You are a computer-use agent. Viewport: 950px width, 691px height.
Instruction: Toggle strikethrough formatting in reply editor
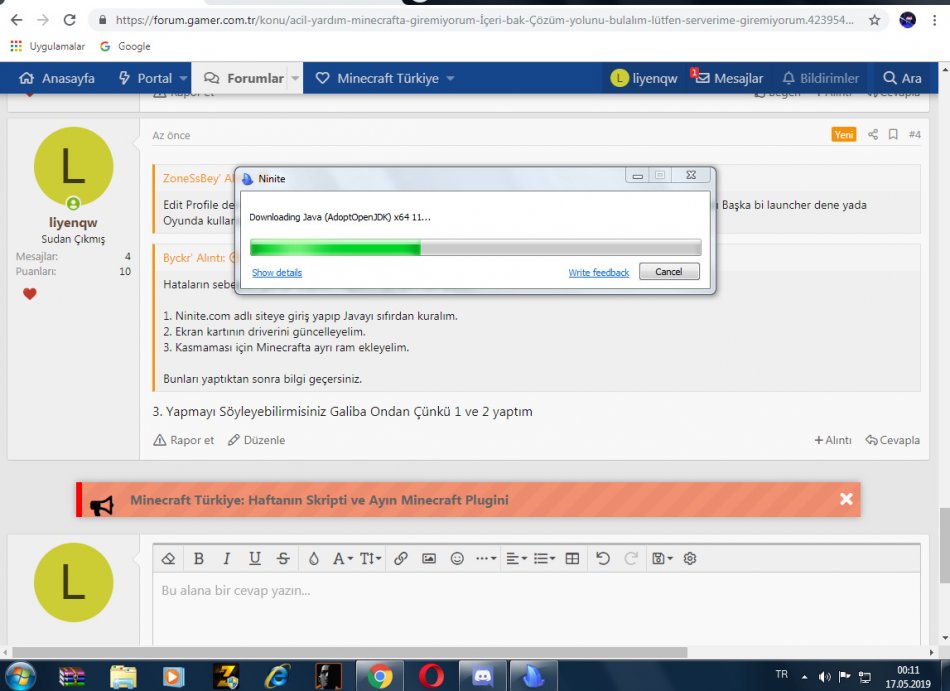click(283, 558)
